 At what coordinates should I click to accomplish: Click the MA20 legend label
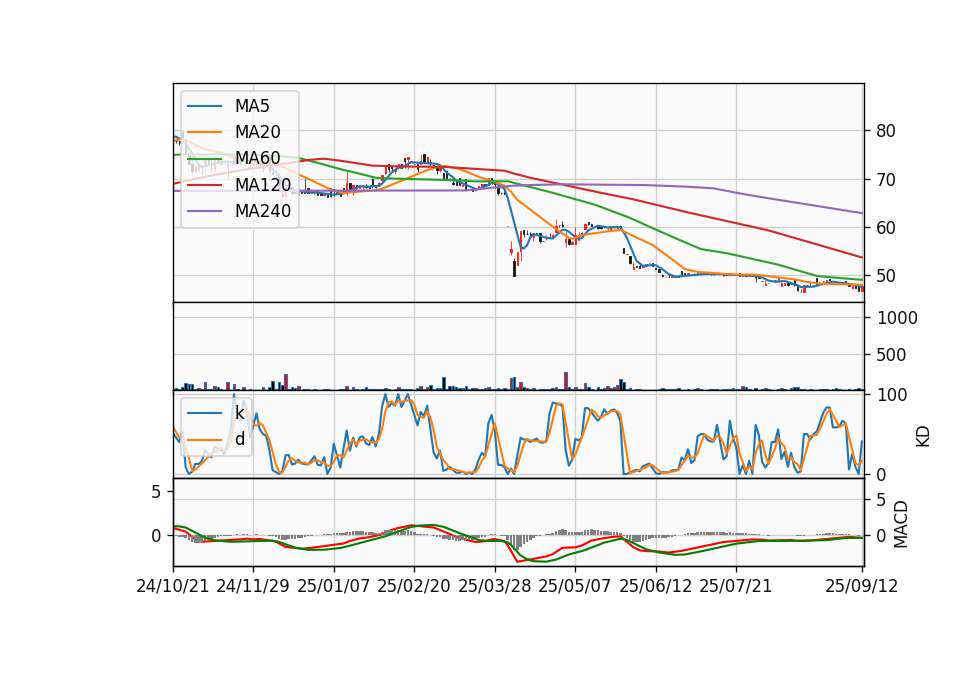point(257,132)
